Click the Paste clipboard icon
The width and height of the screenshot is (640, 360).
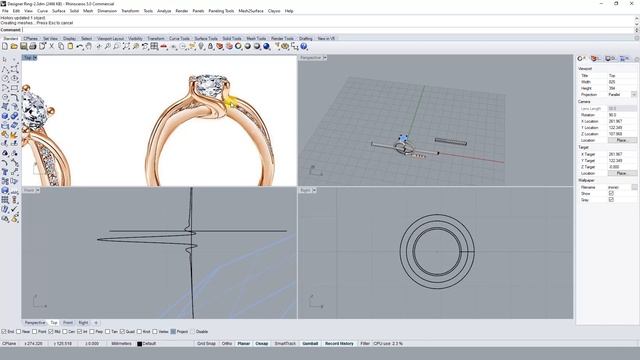(70, 47)
